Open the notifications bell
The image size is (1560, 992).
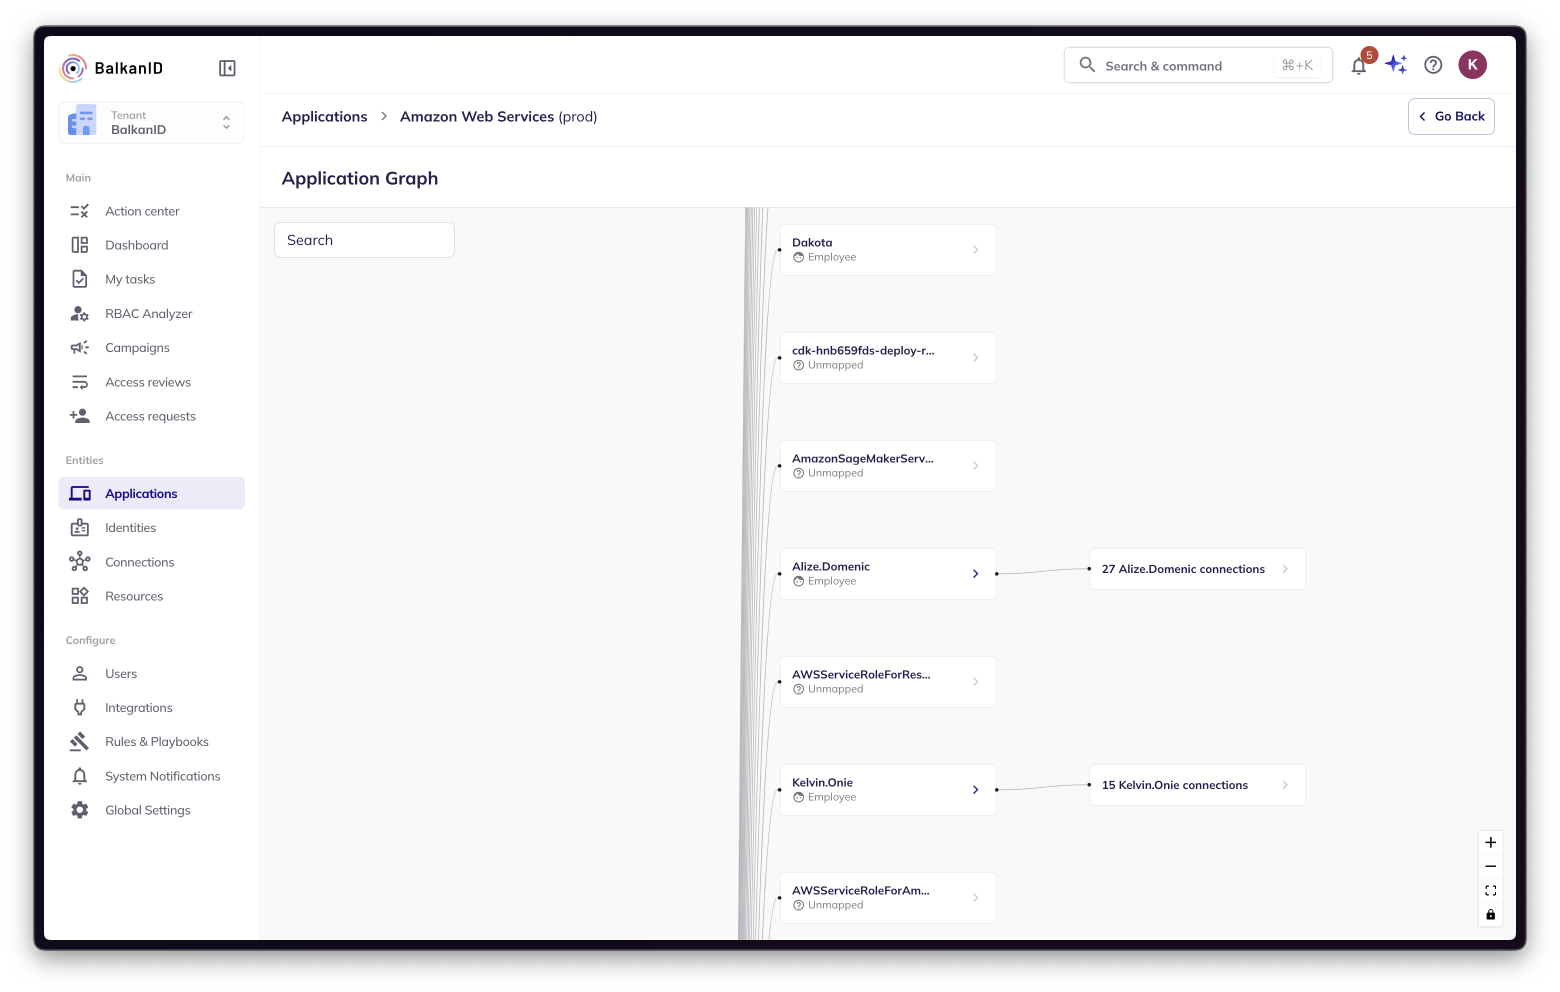[1358, 66]
